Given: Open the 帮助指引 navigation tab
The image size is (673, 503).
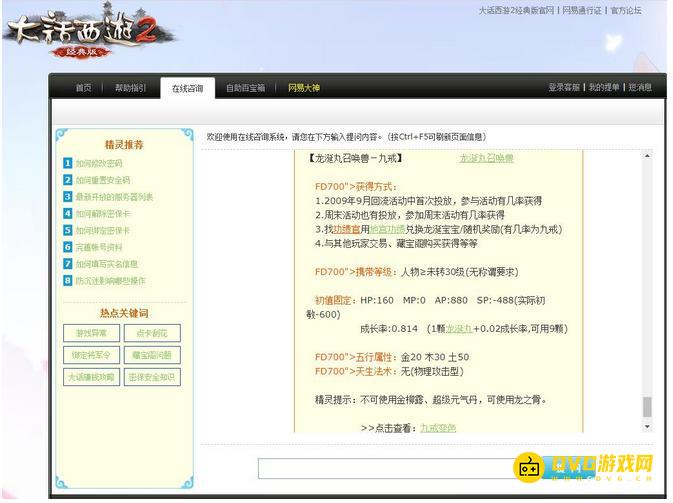Looking at the screenshot, I should (x=130, y=88).
